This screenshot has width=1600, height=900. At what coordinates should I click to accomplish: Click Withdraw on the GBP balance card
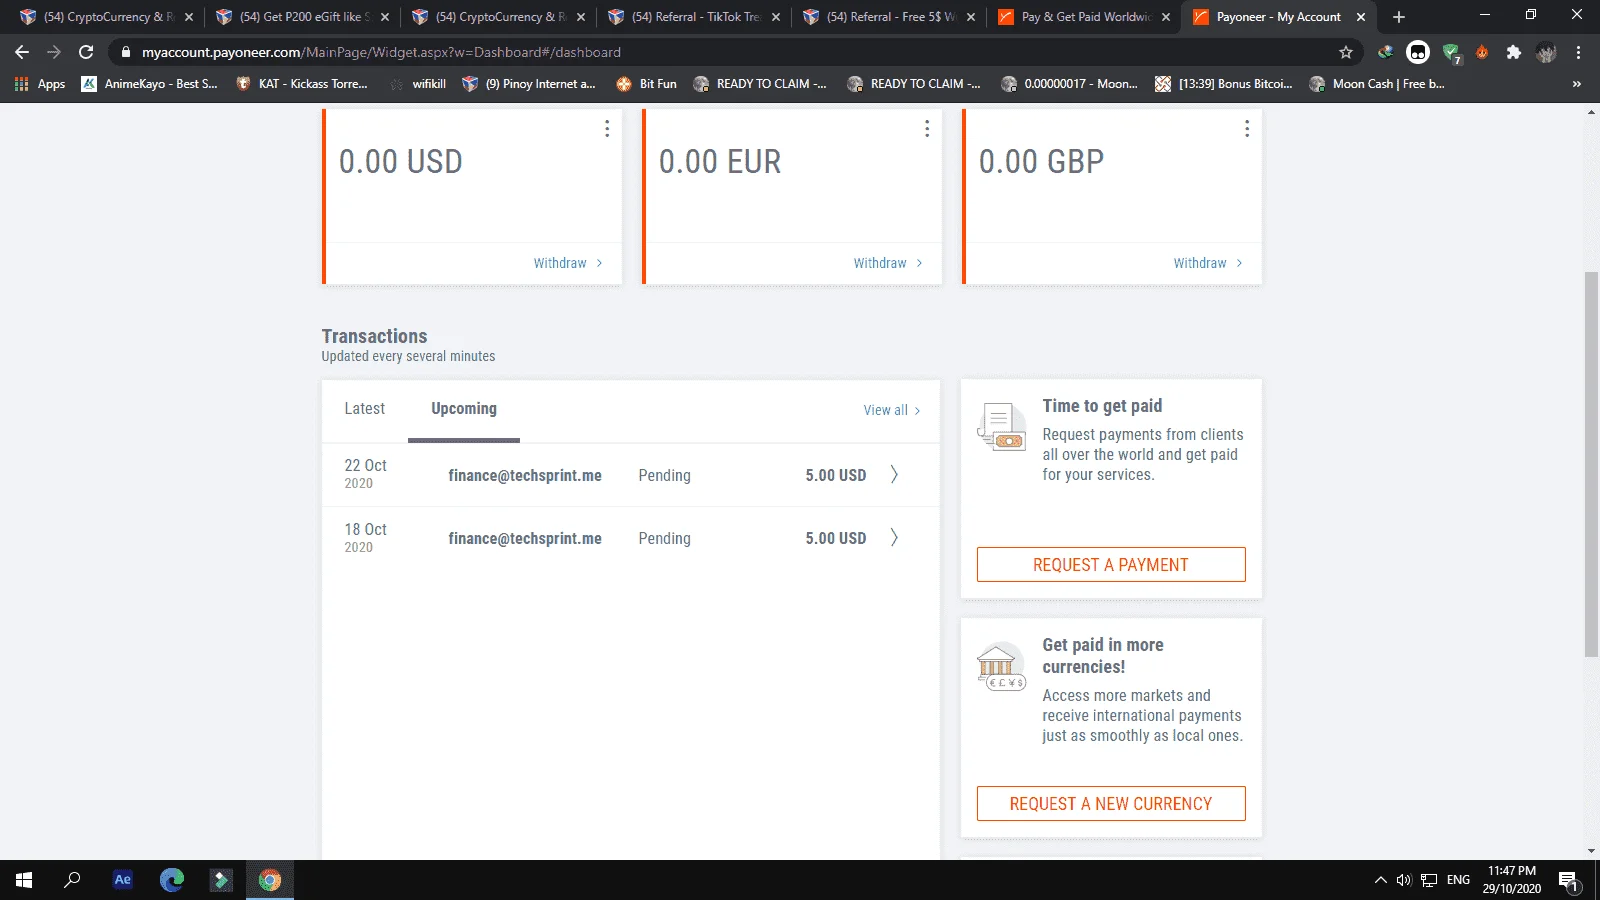pyautogui.click(x=1208, y=263)
